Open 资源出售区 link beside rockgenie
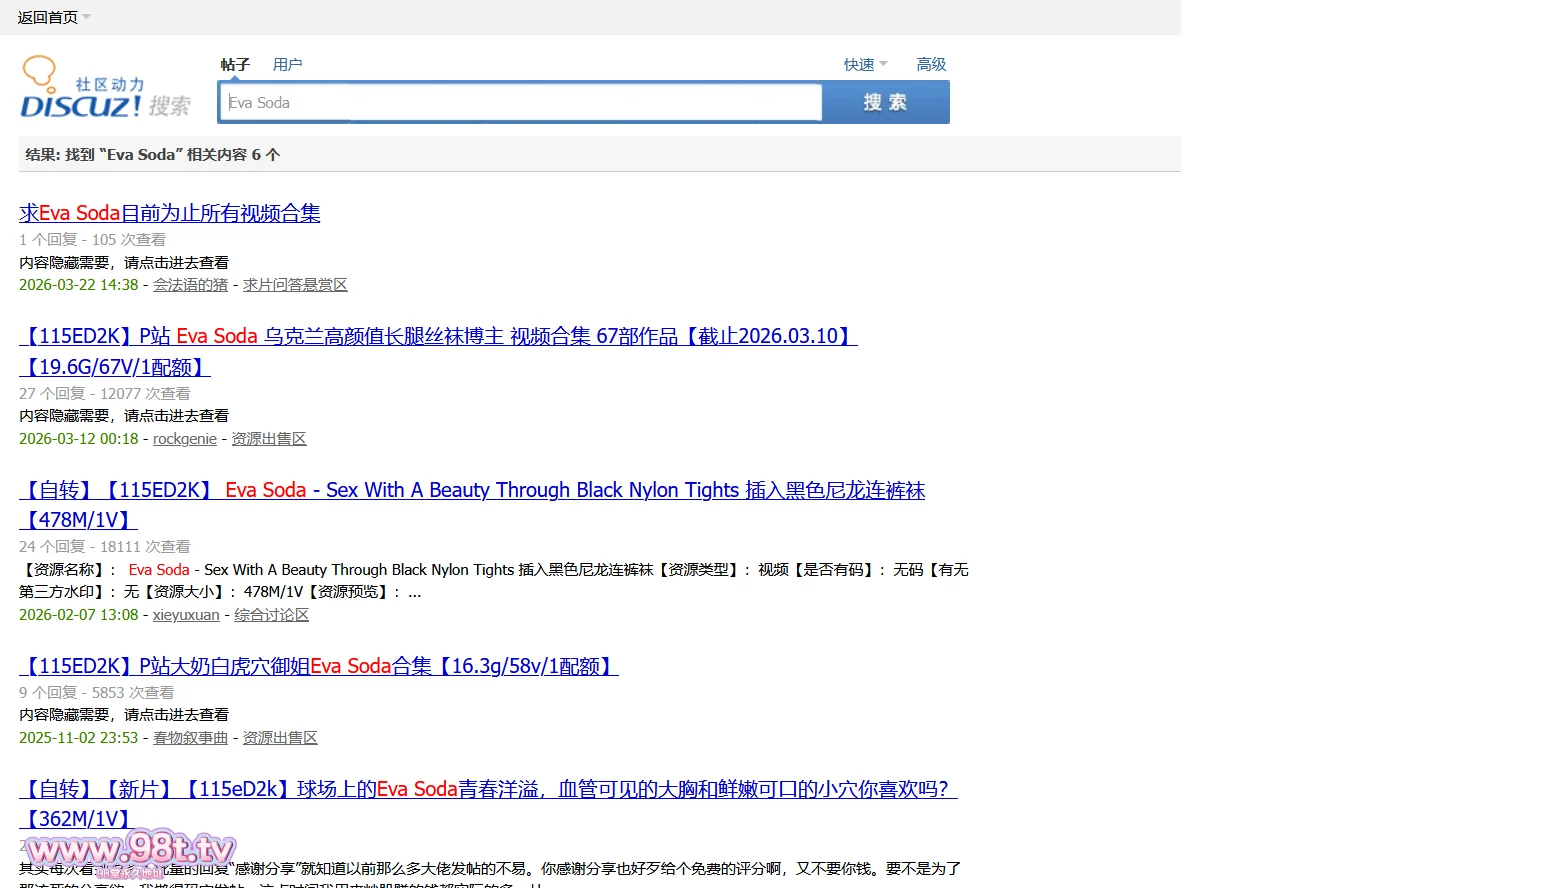The height and width of the screenshot is (888, 1542). click(x=269, y=439)
